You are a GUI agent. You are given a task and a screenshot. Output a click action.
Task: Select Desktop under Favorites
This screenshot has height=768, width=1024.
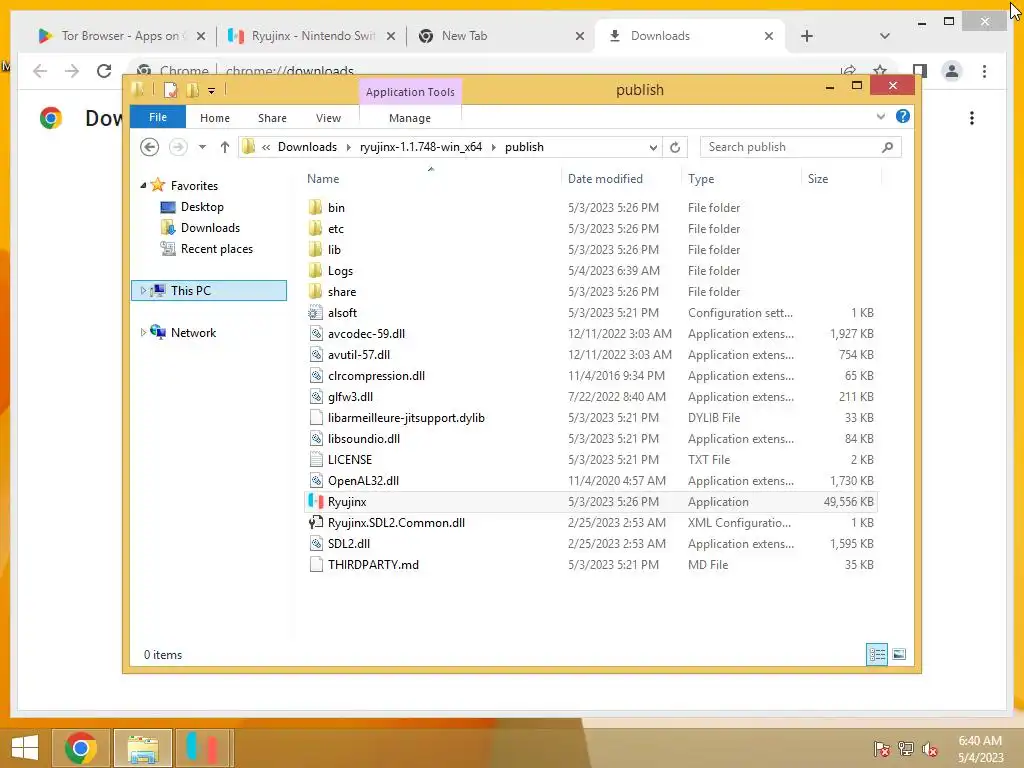[202, 207]
